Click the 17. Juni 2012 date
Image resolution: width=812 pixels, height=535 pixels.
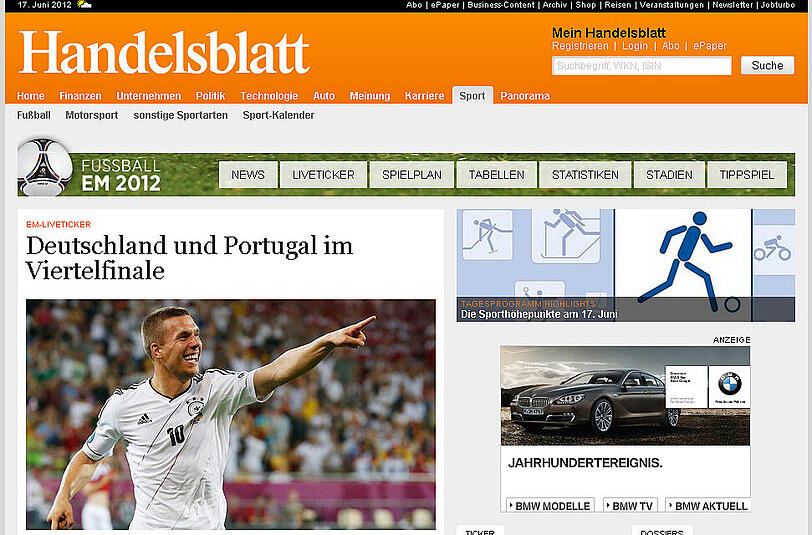click(45, 5)
